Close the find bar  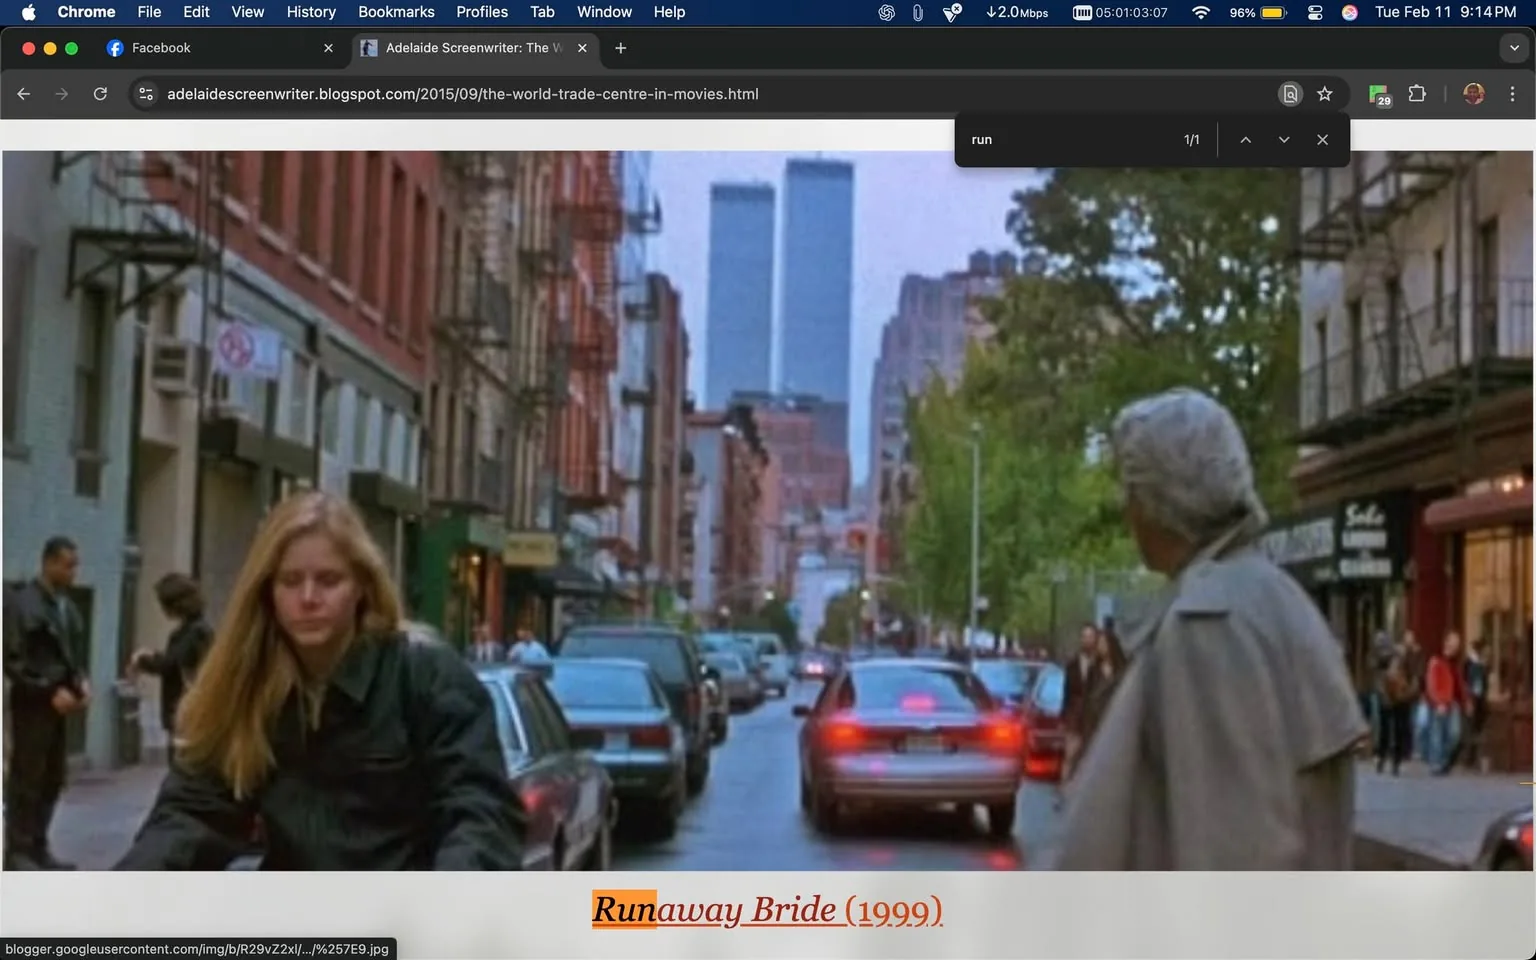click(1322, 139)
